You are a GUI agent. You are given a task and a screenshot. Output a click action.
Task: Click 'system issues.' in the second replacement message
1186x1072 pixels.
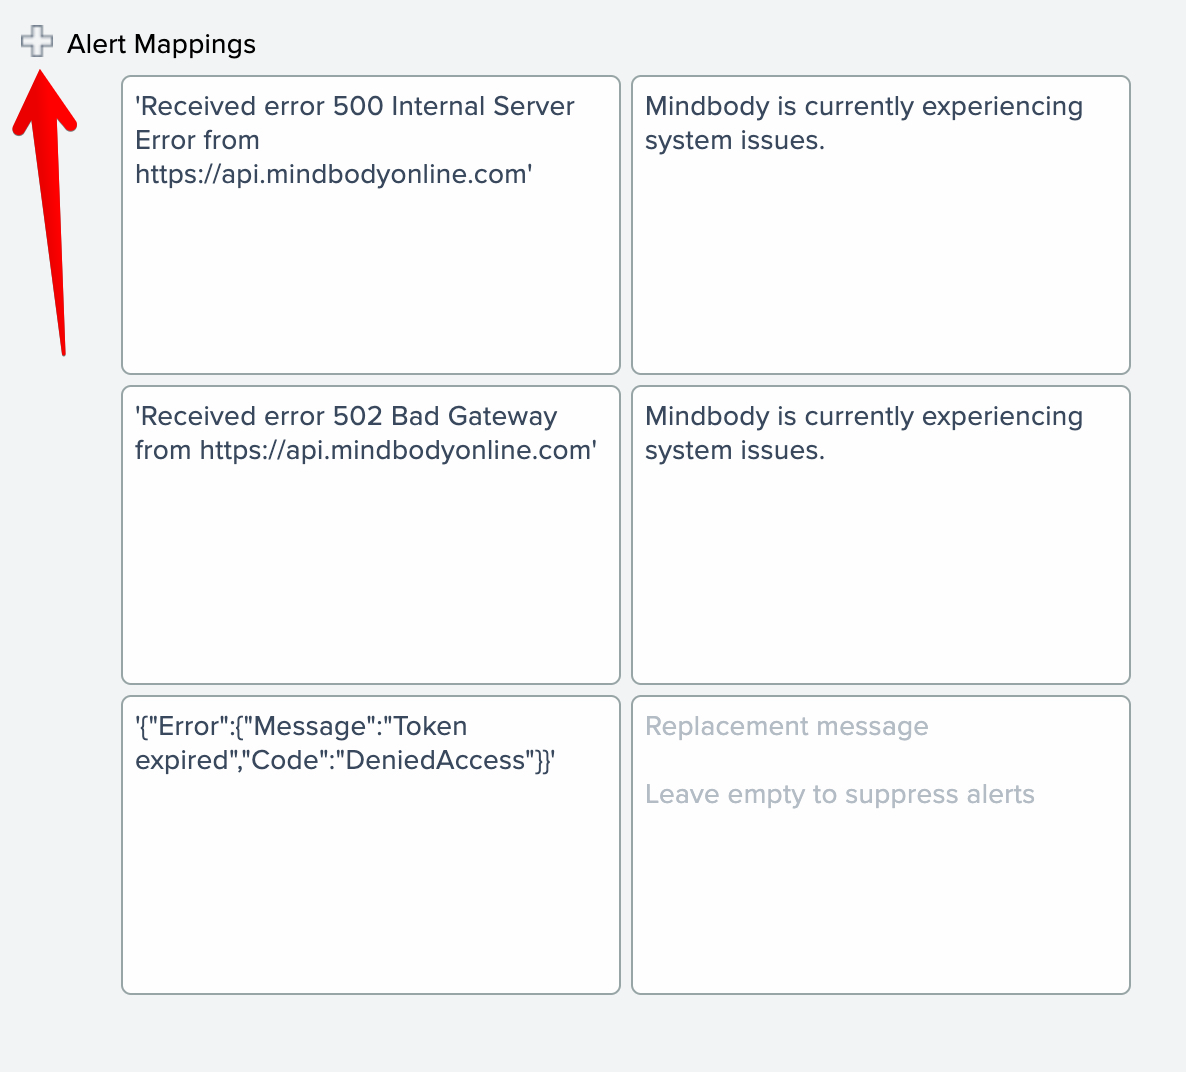[734, 451]
